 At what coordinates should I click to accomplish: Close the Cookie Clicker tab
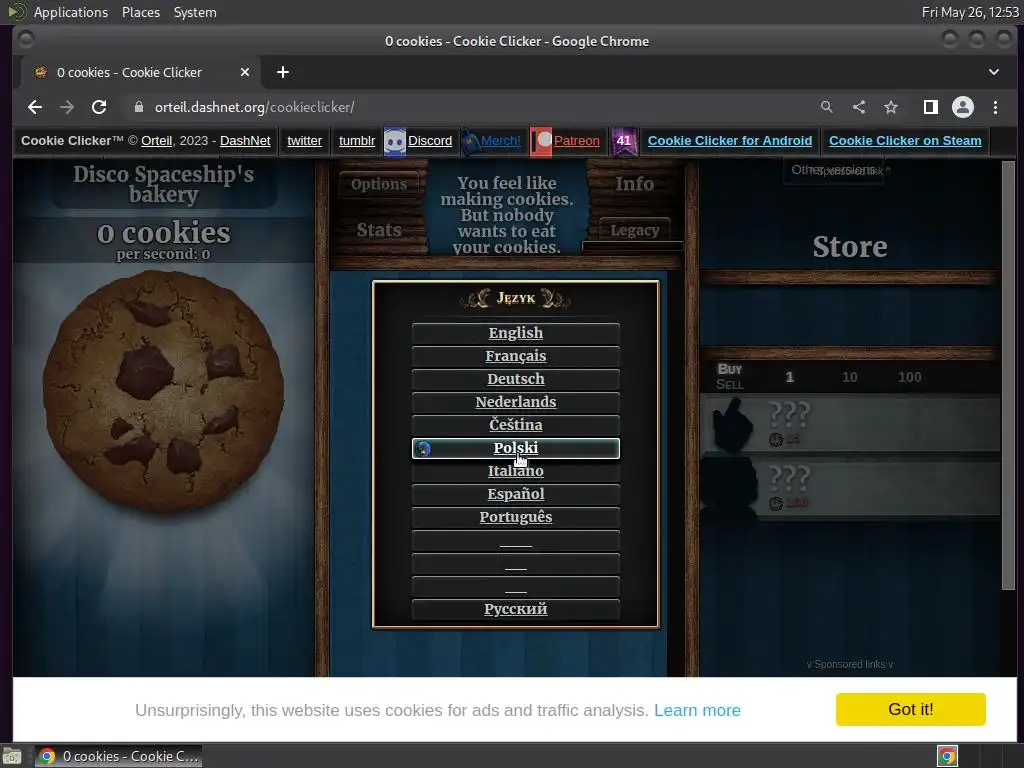tap(245, 72)
